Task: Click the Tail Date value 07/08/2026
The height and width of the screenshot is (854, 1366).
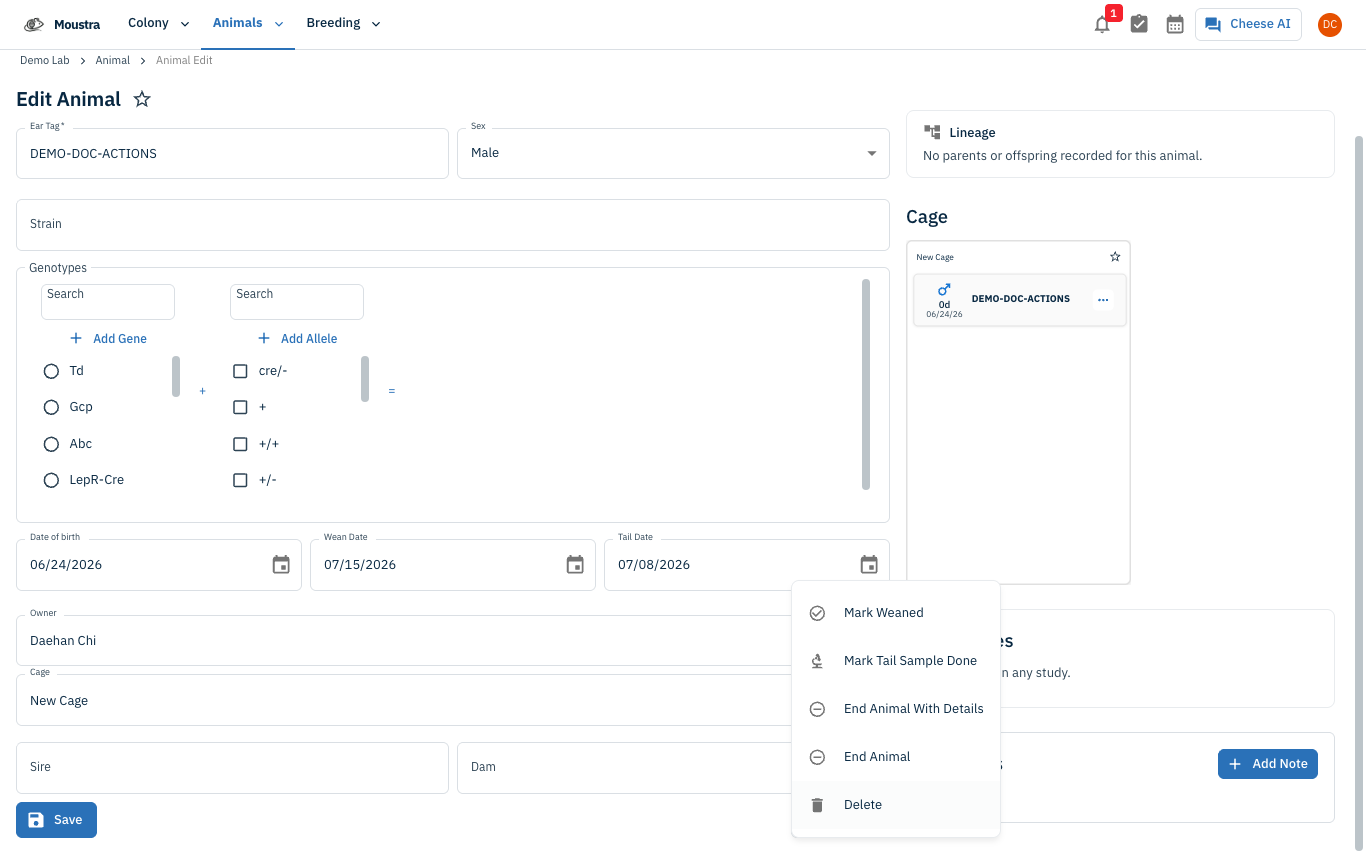Action: click(x=654, y=565)
